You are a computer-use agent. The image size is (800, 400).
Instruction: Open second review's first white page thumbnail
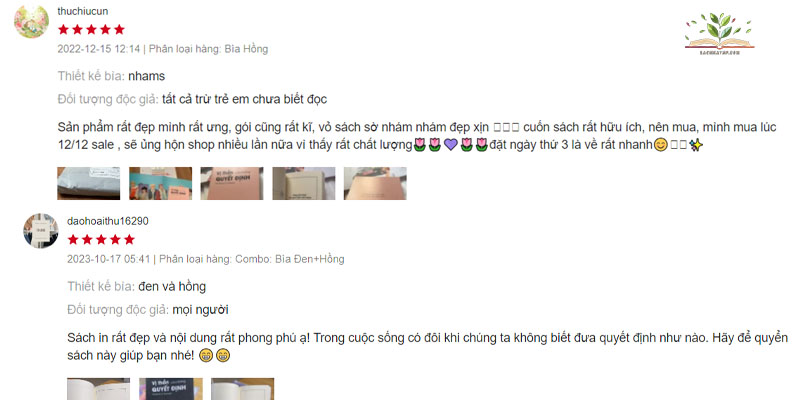(98, 389)
